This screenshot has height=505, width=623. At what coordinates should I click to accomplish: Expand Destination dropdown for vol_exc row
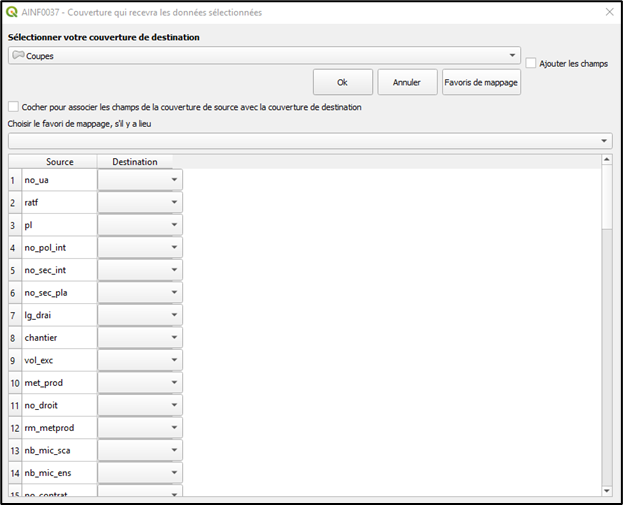point(174,360)
